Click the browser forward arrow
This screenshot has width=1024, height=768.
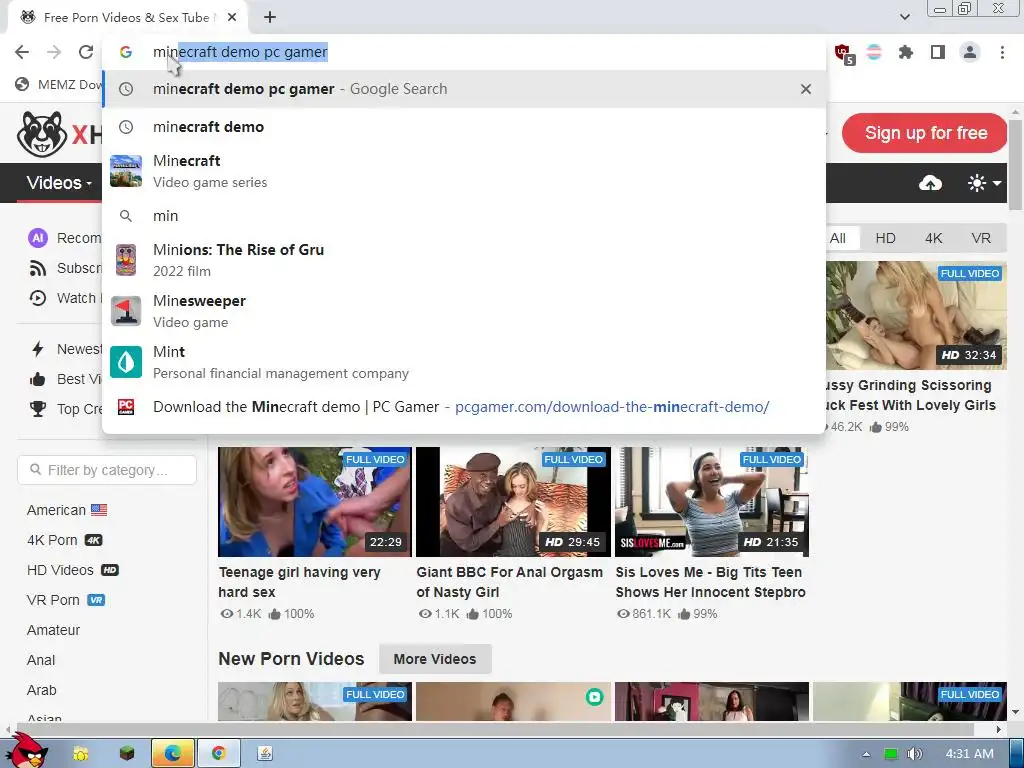pos(54,52)
